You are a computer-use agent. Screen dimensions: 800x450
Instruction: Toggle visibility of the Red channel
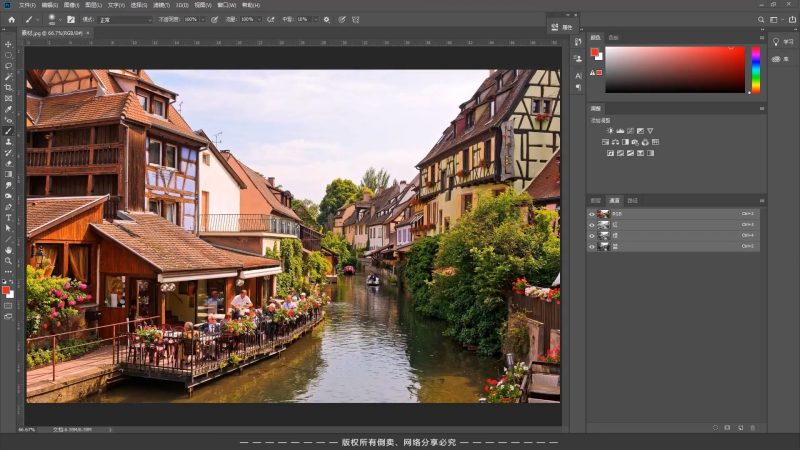(592, 225)
